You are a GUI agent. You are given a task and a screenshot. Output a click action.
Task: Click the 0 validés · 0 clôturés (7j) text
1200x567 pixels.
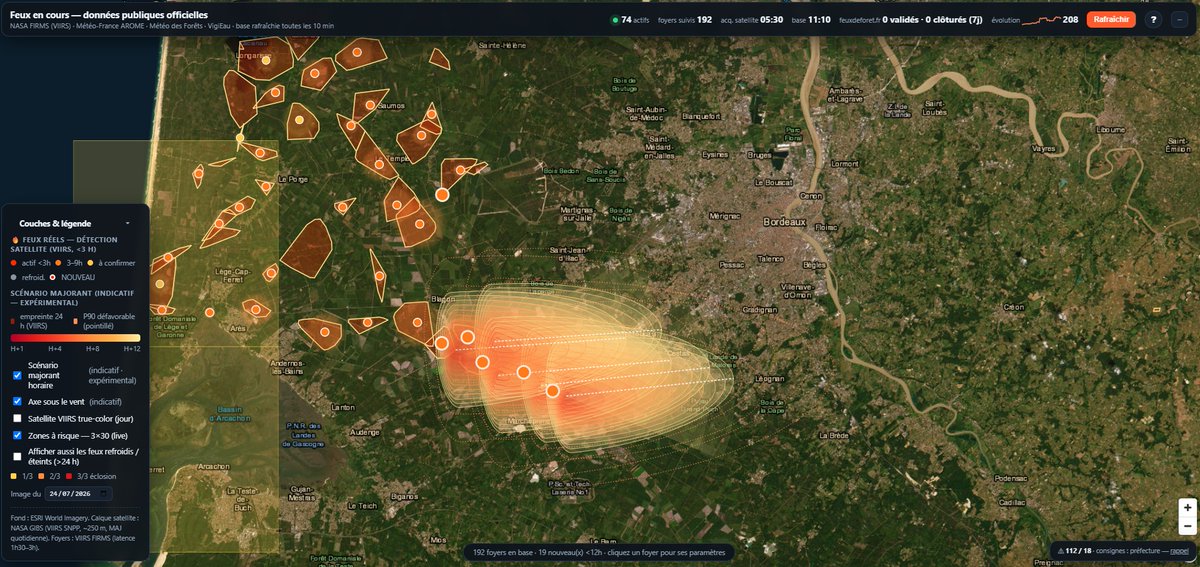pos(932,20)
